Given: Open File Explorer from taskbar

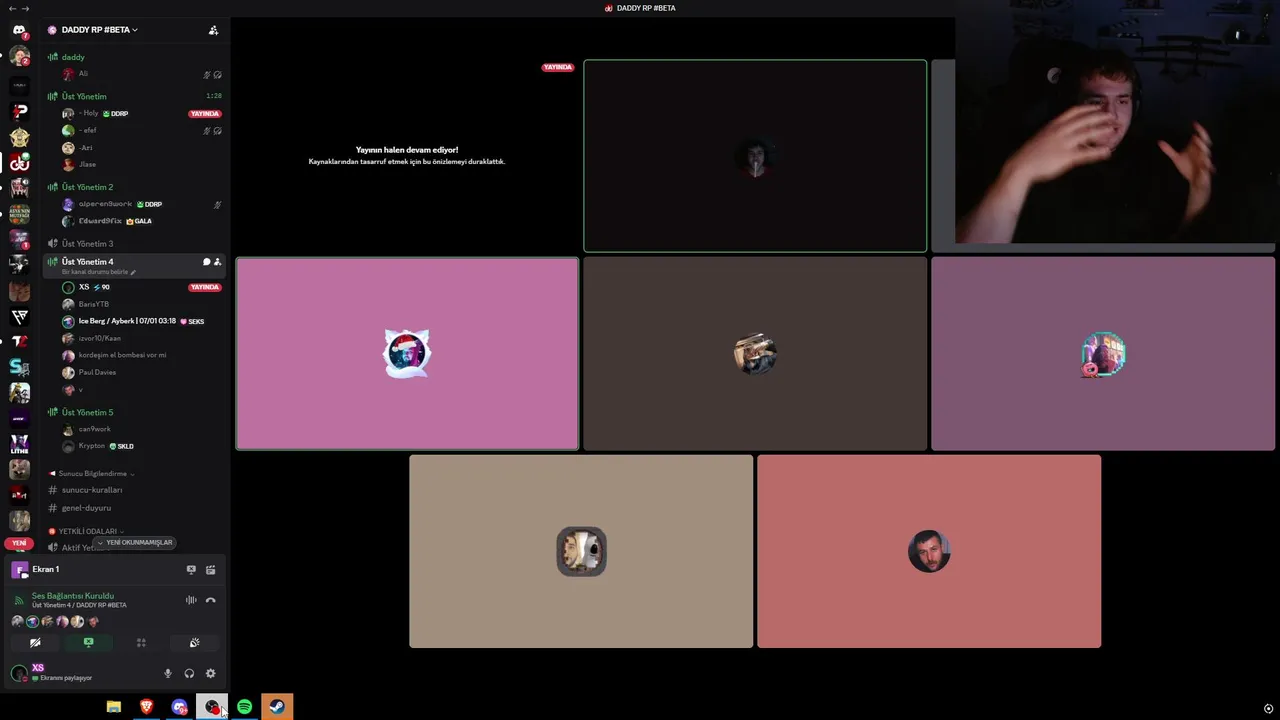Looking at the screenshot, I should (x=114, y=707).
